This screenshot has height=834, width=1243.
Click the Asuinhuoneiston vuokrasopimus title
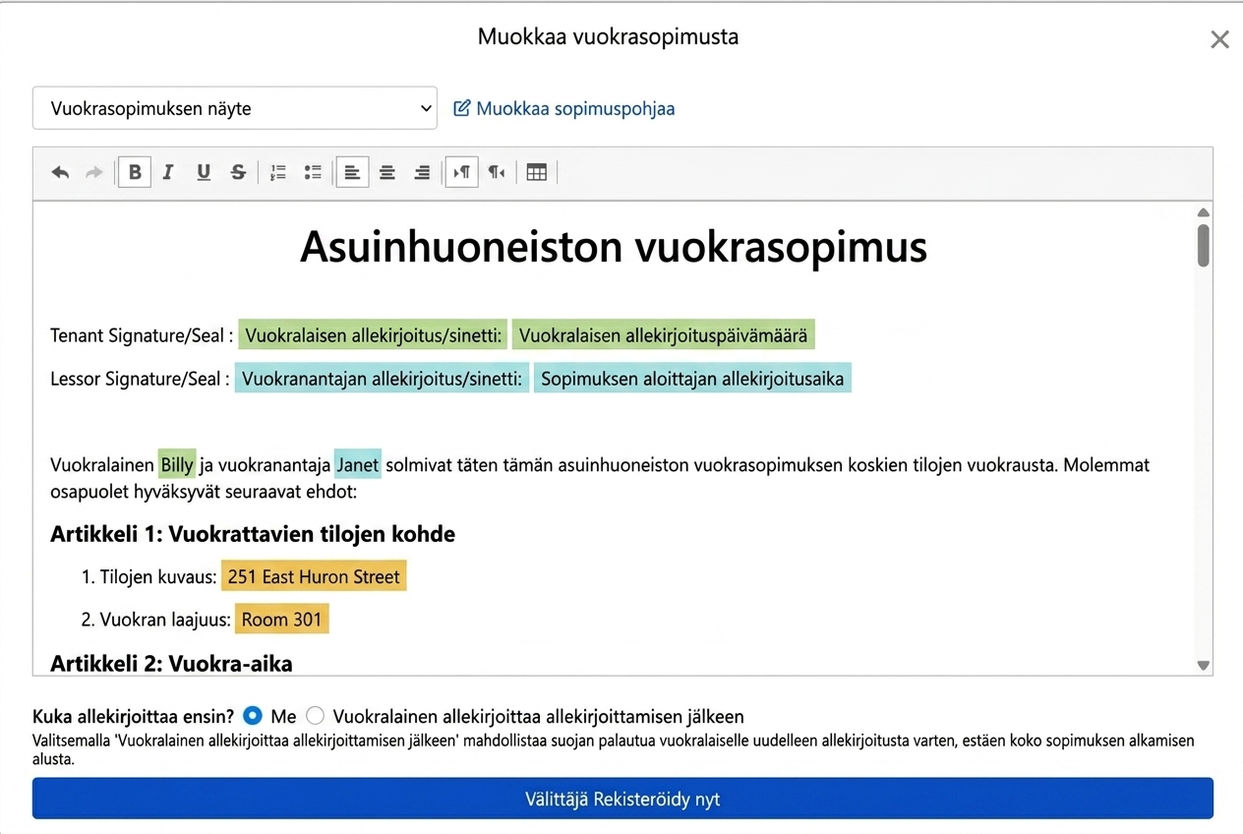[613, 246]
